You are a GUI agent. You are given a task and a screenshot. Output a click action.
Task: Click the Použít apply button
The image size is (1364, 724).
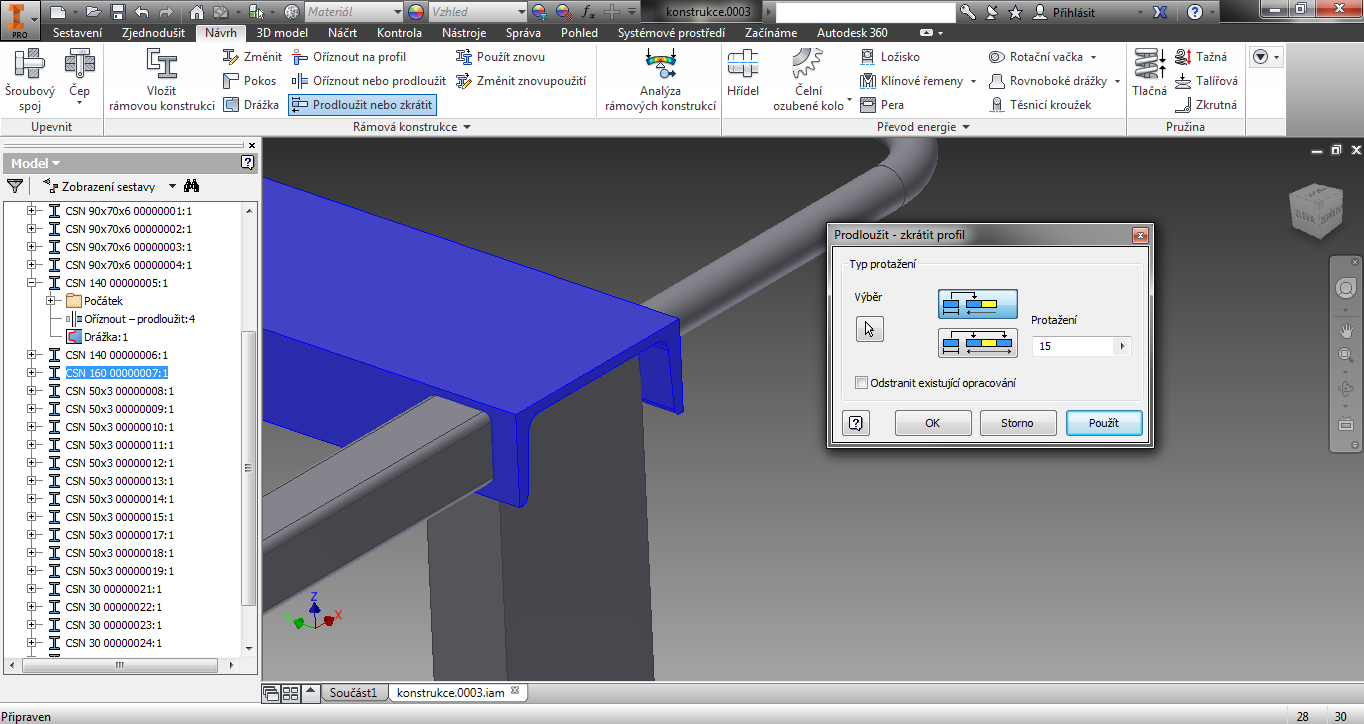tap(1104, 423)
